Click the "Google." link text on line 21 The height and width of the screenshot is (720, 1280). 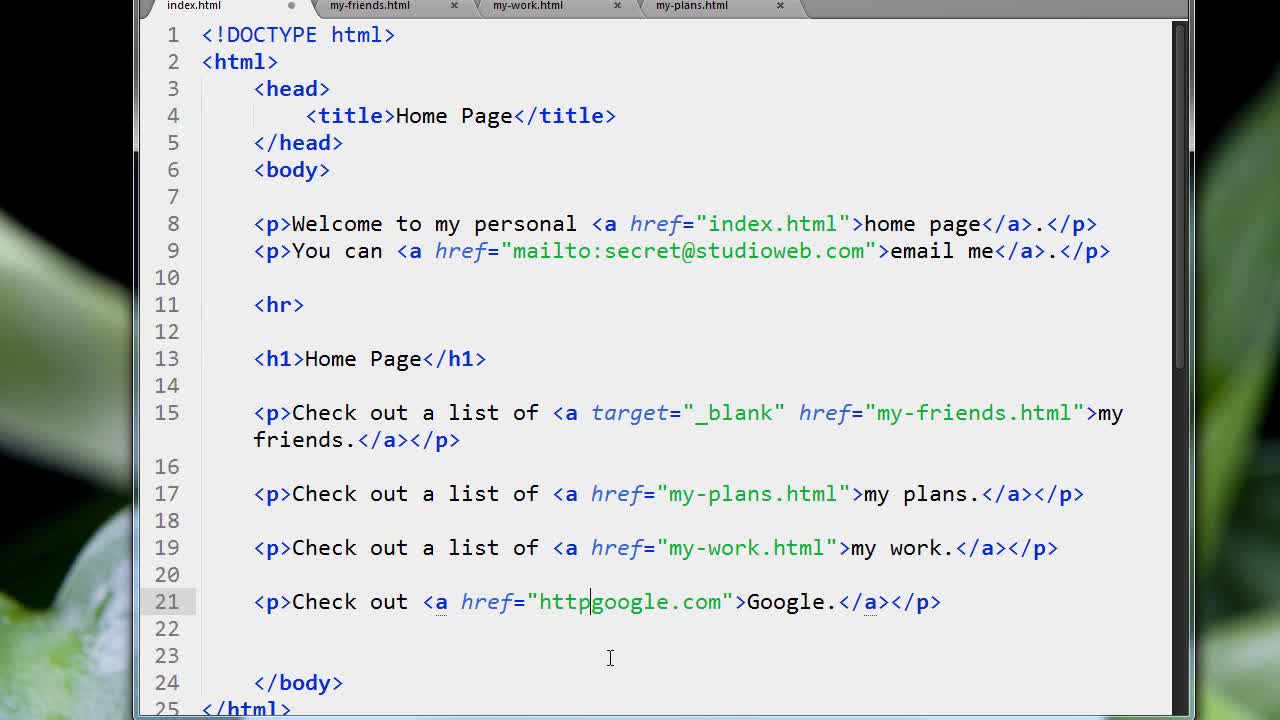click(x=792, y=602)
